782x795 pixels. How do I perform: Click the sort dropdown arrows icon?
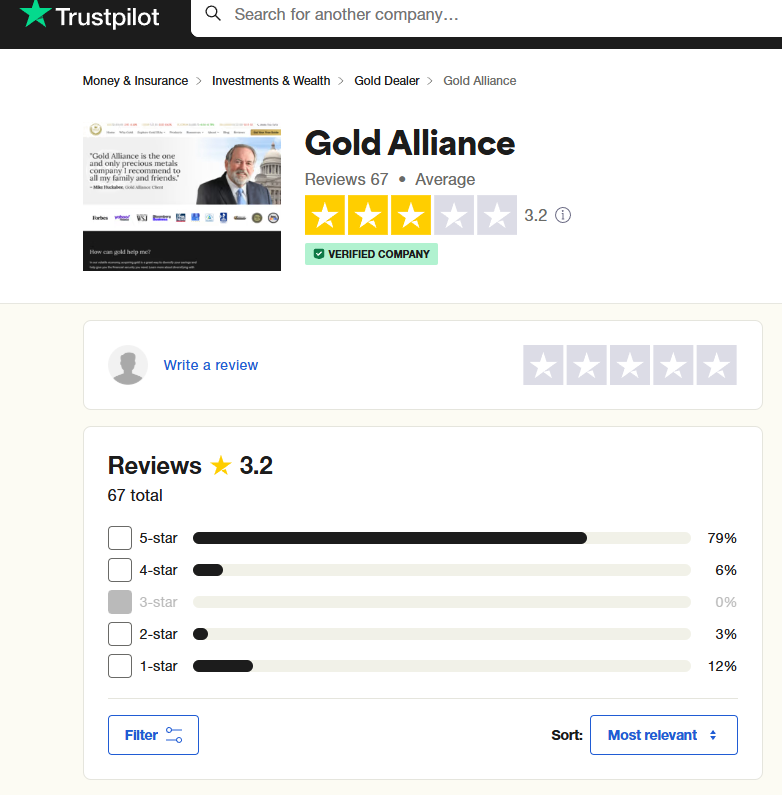713,735
